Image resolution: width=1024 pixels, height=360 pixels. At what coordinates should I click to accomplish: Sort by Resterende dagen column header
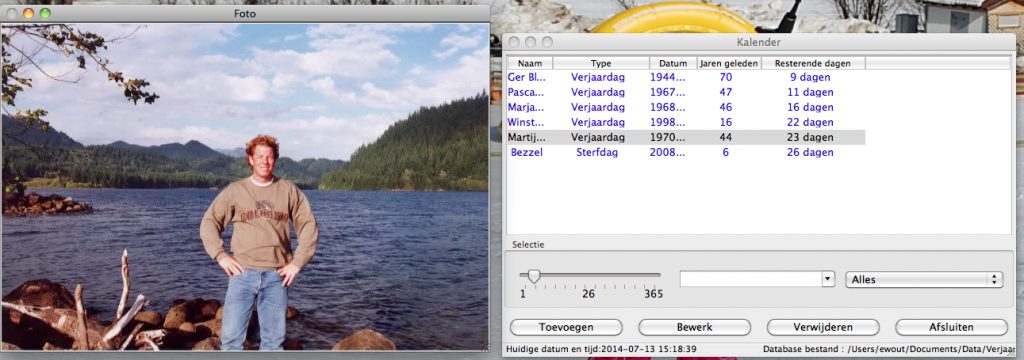coord(813,63)
